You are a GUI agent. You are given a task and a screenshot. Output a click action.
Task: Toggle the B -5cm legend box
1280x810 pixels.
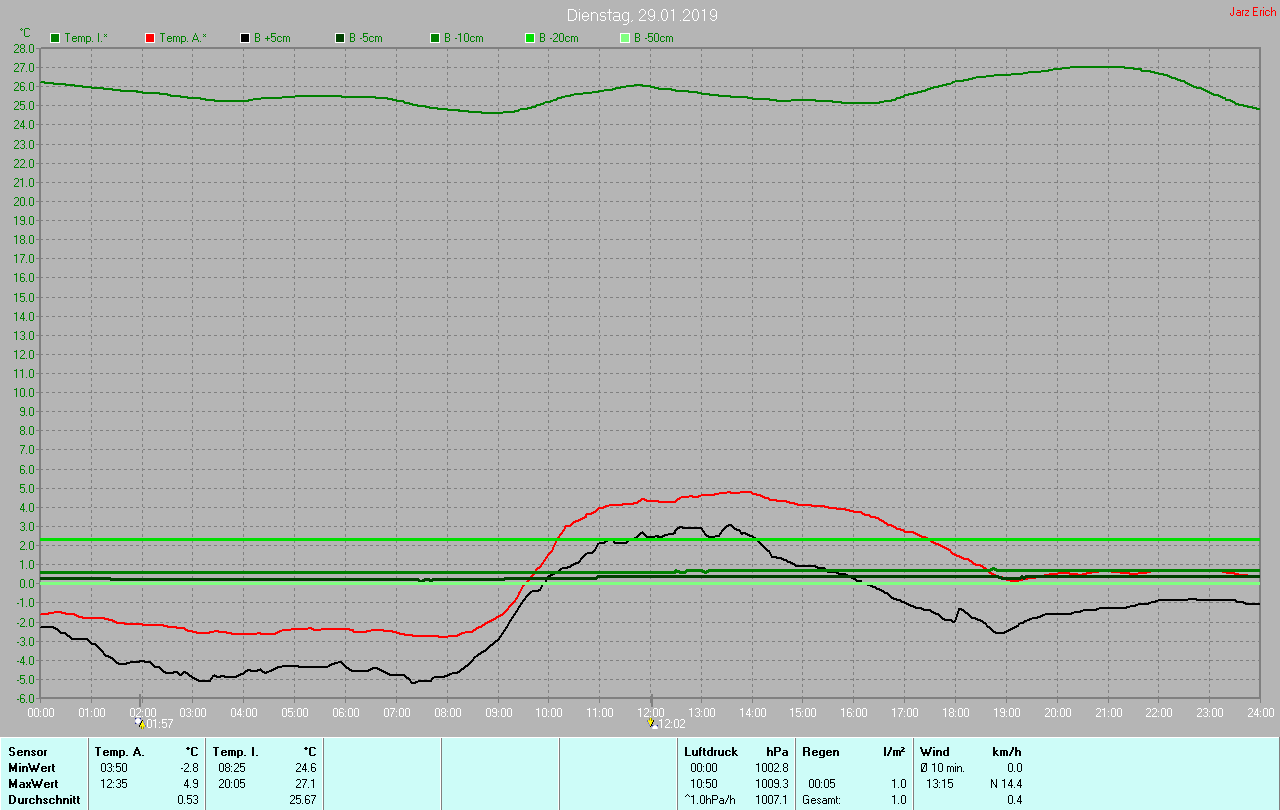(x=340, y=38)
